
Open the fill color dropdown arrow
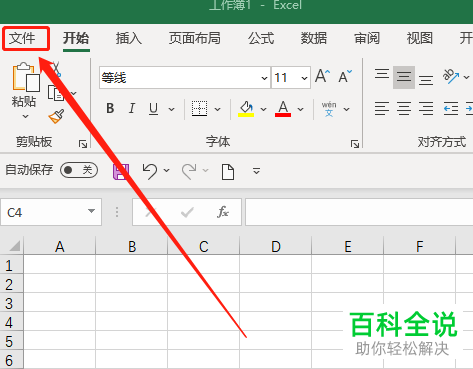coord(263,109)
